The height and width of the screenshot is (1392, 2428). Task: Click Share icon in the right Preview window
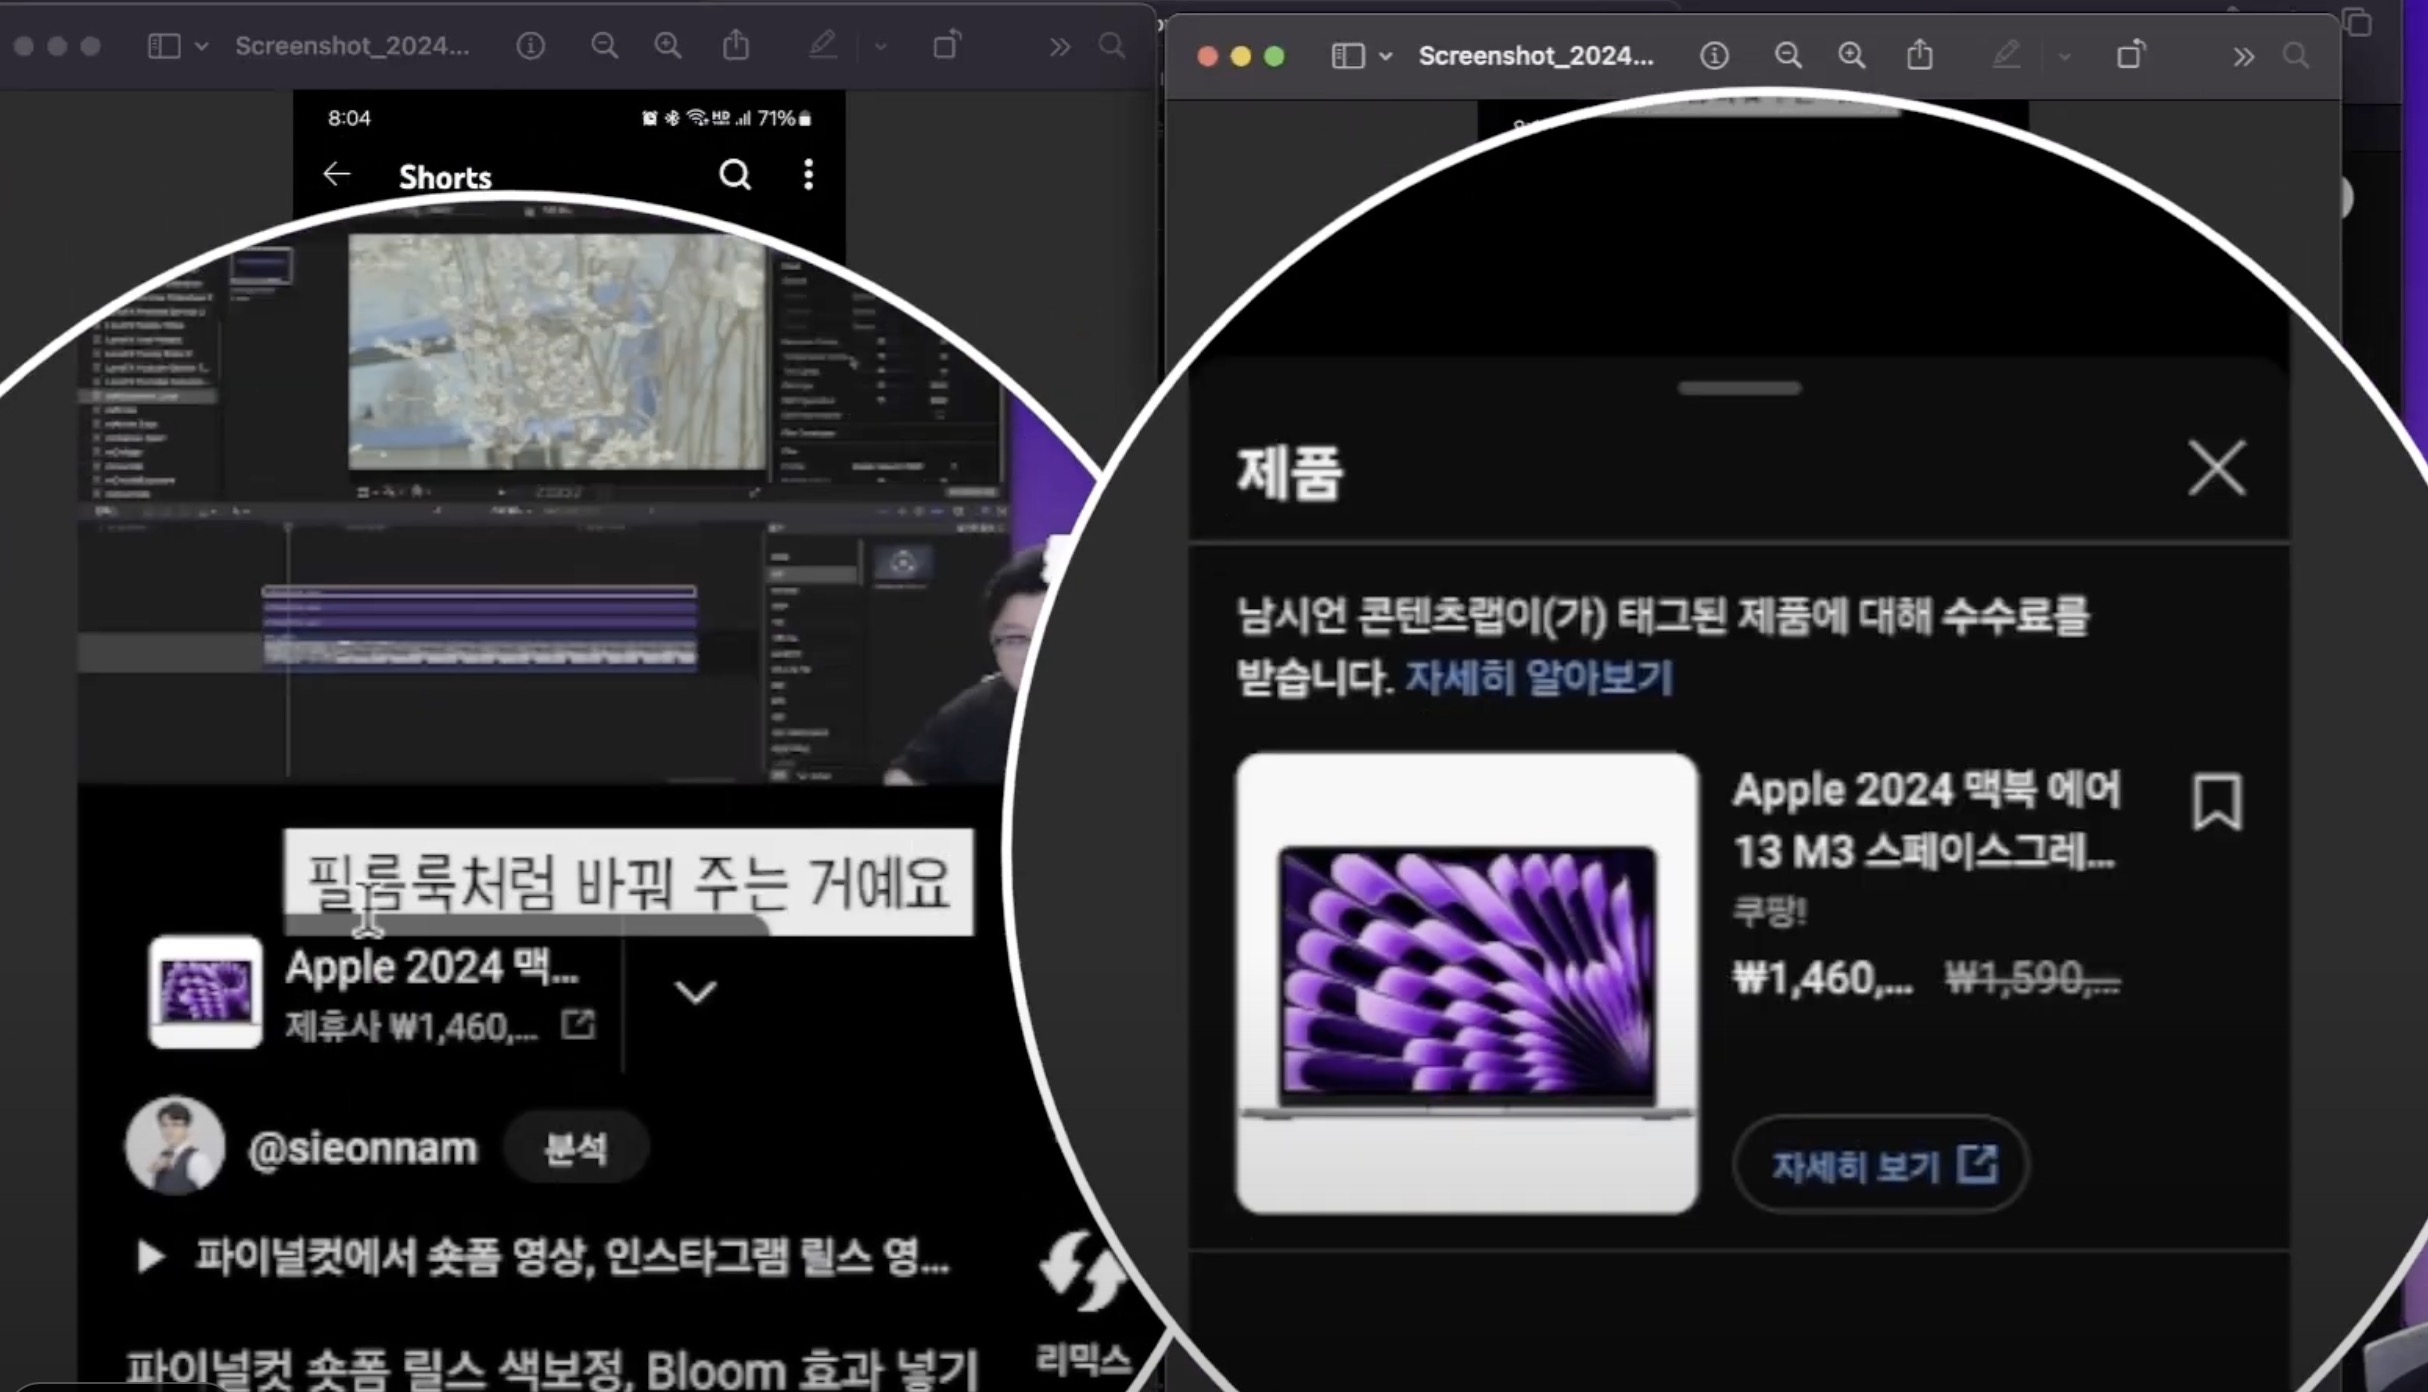pos(1920,55)
